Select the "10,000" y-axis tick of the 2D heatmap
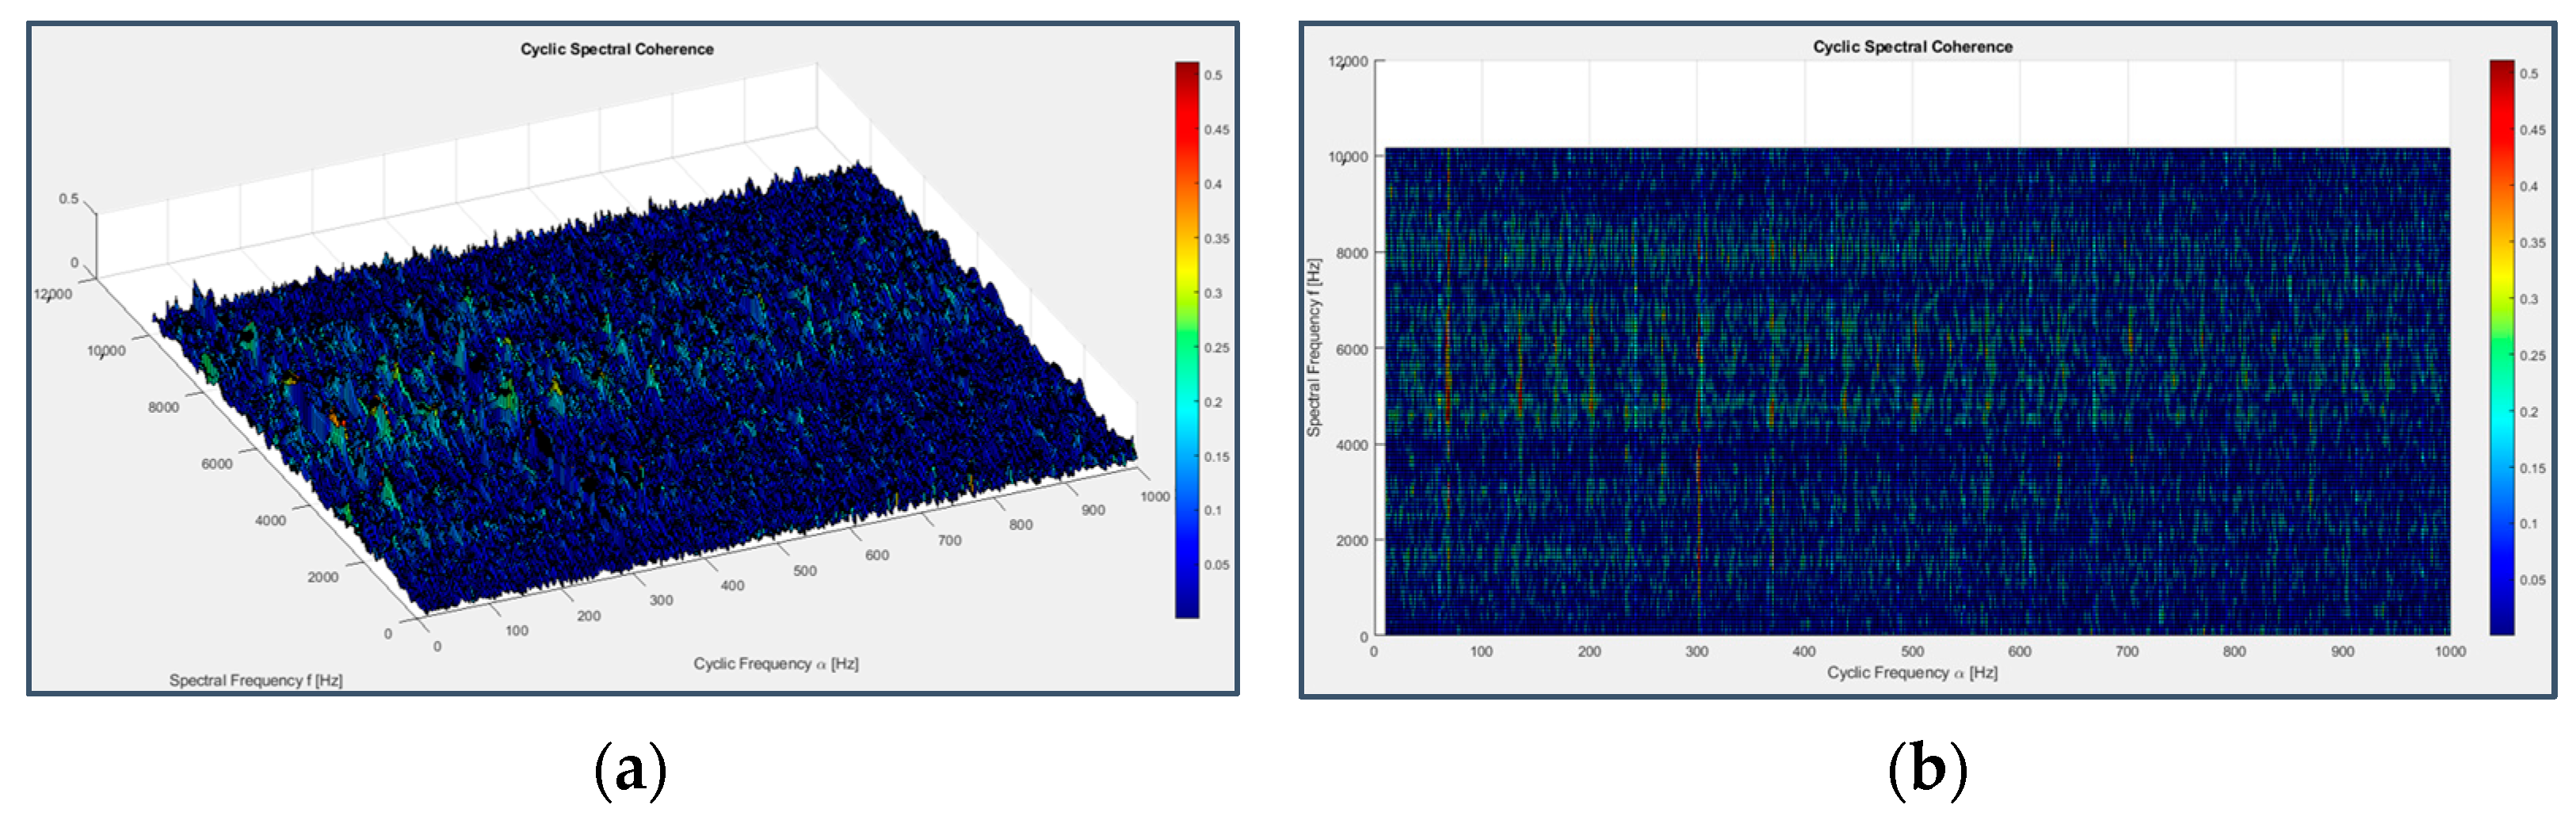The image size is (2576, 820). [x=1348, y=157]
